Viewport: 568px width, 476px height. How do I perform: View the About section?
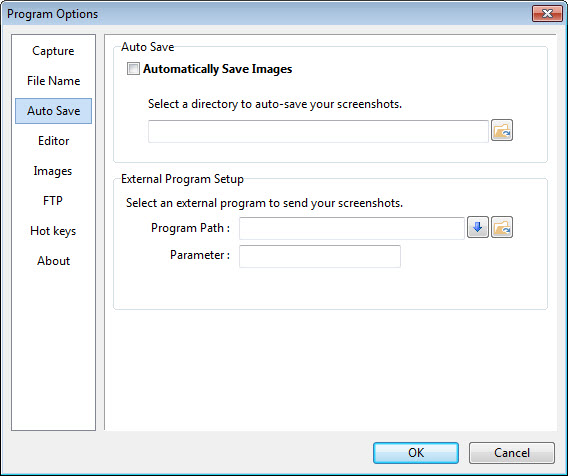click(x=53, y=260)
